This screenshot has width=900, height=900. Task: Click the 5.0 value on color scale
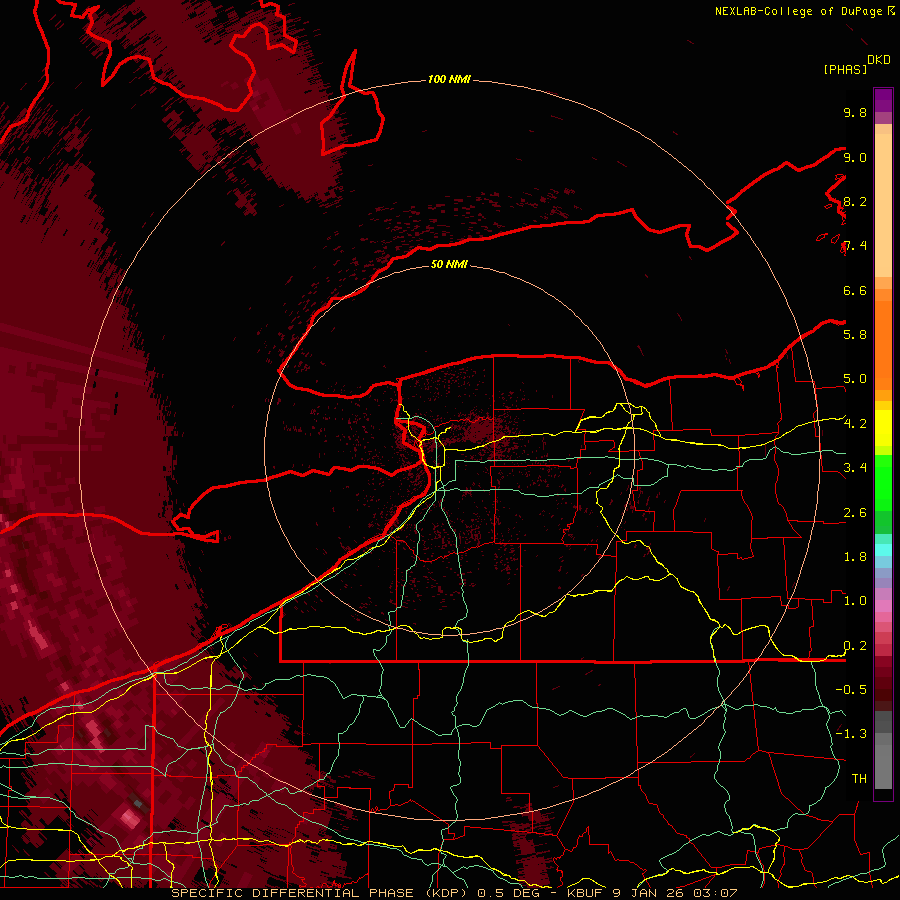[x=855, y=379]
